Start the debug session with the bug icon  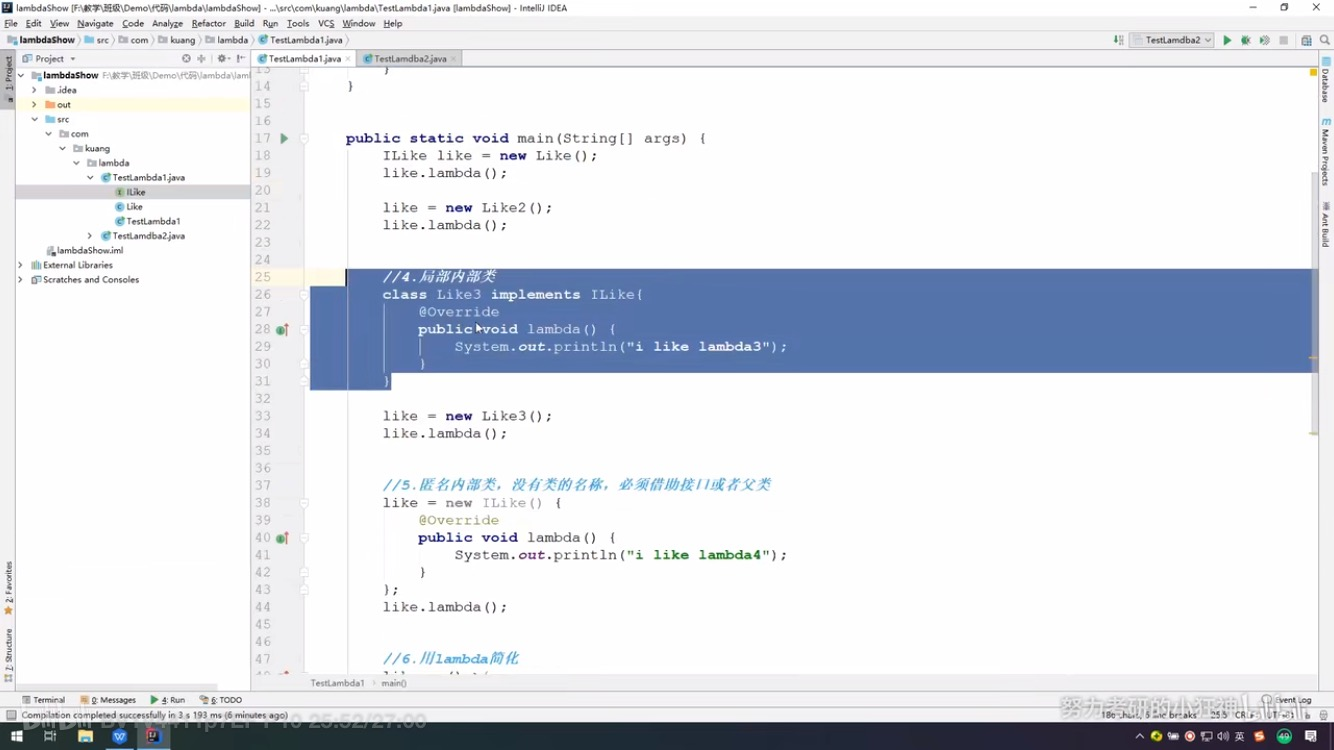[x=1246, y=40]
